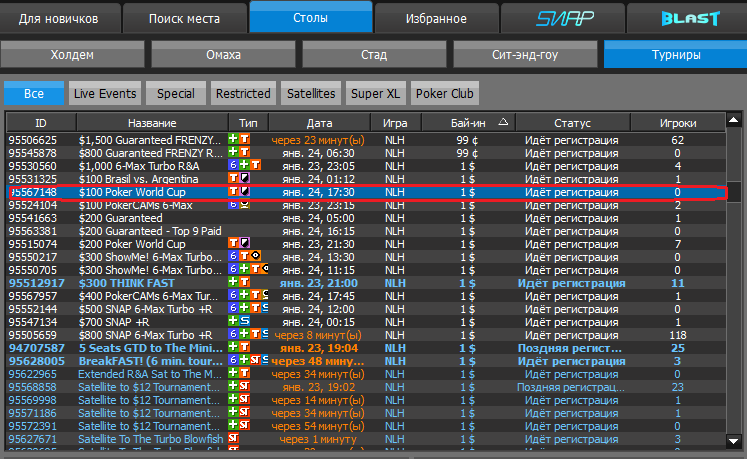
Task: Click 118 players count cell
Action: (678, 335)
